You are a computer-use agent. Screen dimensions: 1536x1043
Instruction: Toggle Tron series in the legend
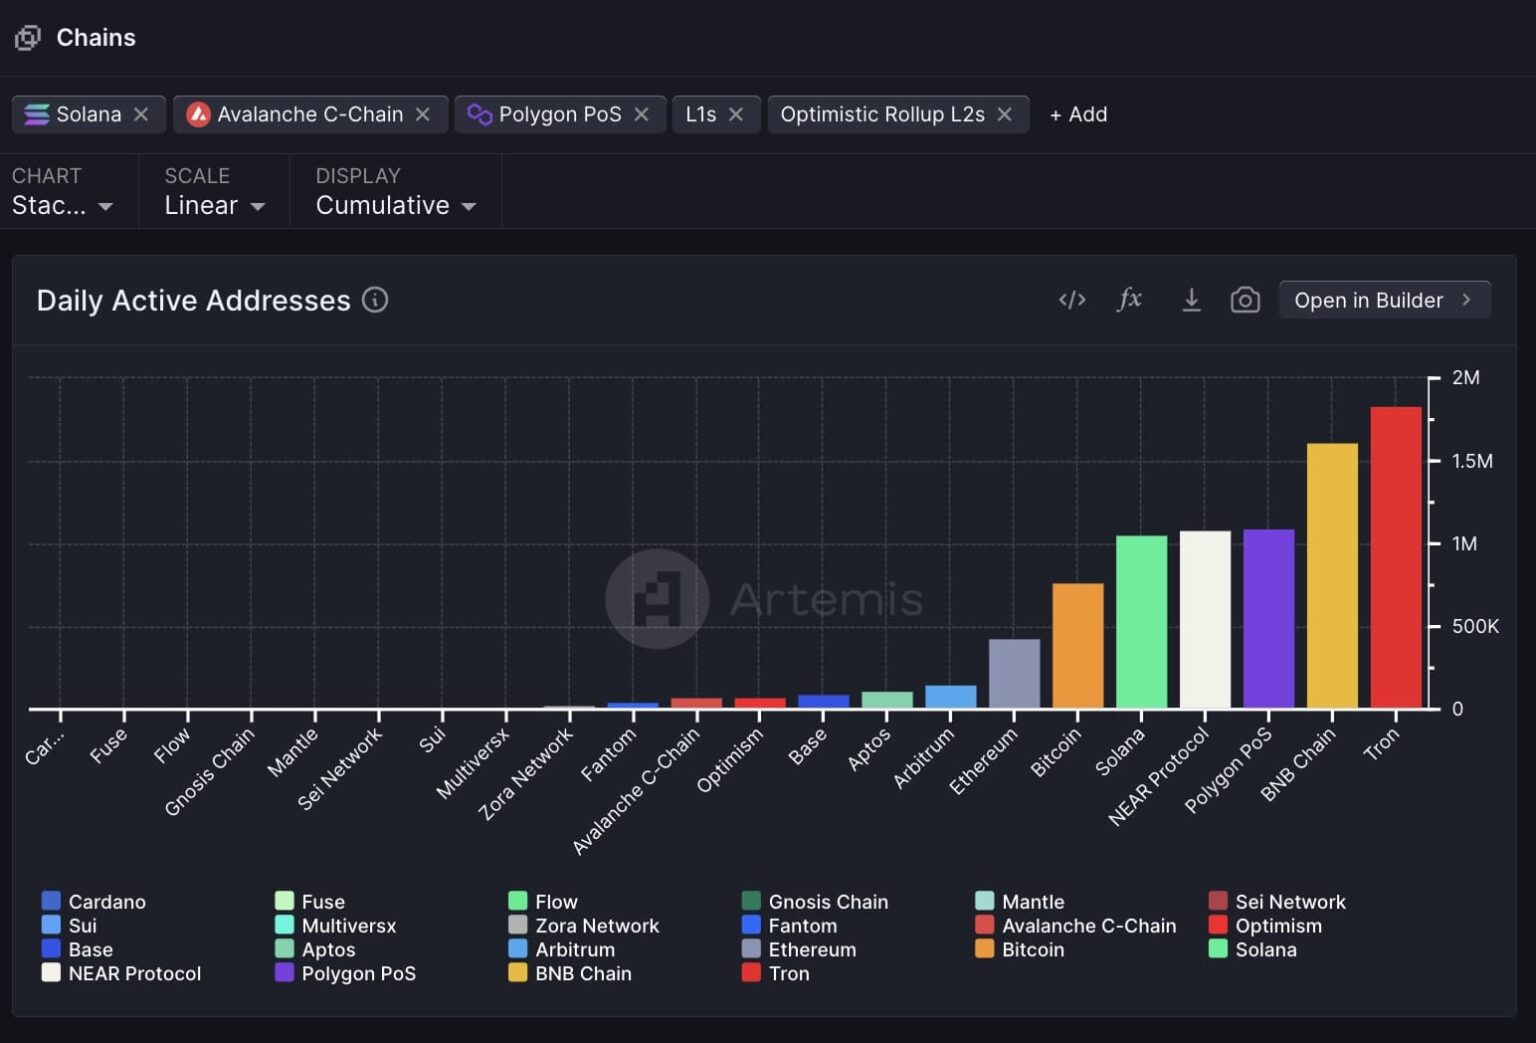click(x=788, y=973)
